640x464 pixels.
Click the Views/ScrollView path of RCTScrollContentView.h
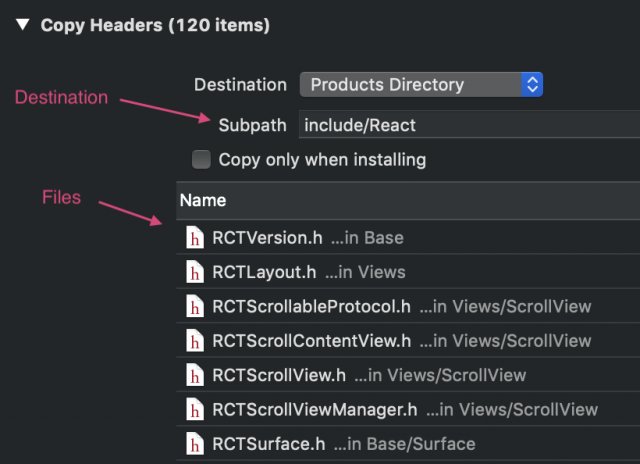pos(505,341)
